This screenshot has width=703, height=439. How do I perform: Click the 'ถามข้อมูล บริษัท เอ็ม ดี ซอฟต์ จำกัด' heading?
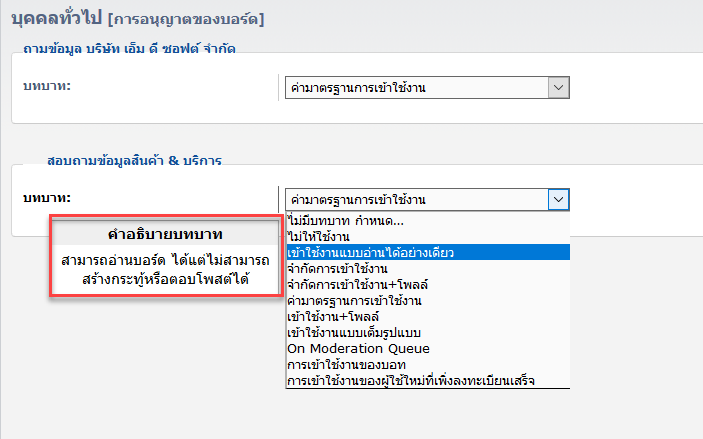(x=128, y=49)
